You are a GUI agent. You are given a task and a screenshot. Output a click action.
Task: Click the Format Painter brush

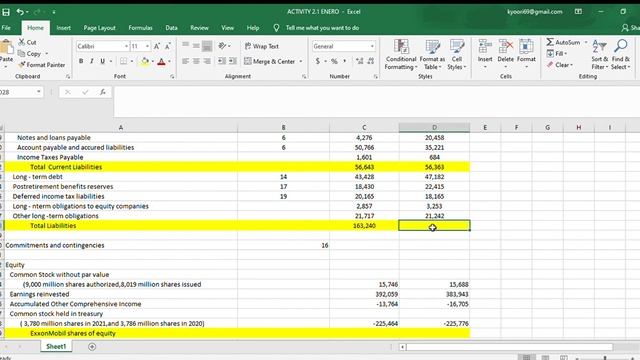click(22, 64)
